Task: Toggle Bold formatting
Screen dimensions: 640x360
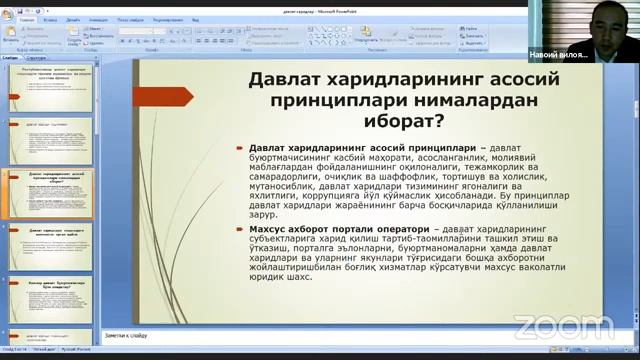Action: [122, 41]
